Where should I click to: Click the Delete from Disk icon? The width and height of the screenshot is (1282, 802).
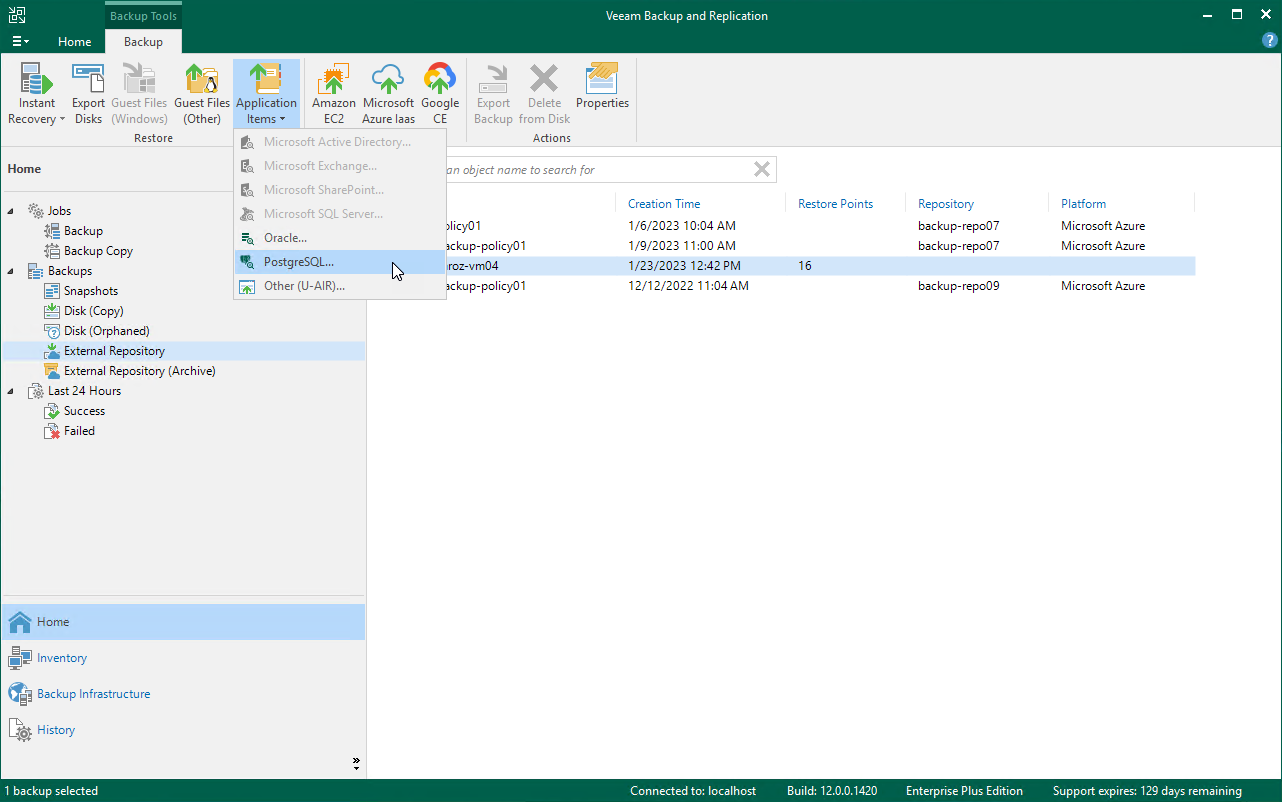tap(544, 94)
